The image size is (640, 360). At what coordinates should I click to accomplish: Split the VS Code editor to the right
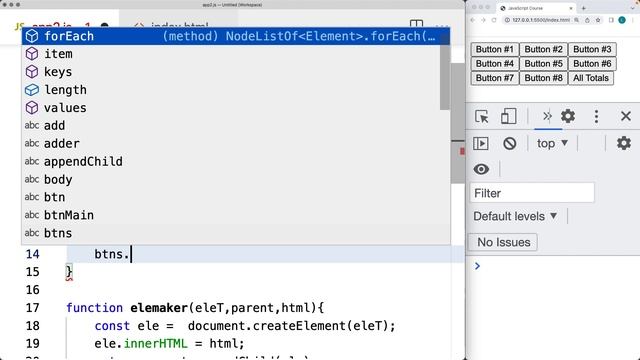click(416, 24)
